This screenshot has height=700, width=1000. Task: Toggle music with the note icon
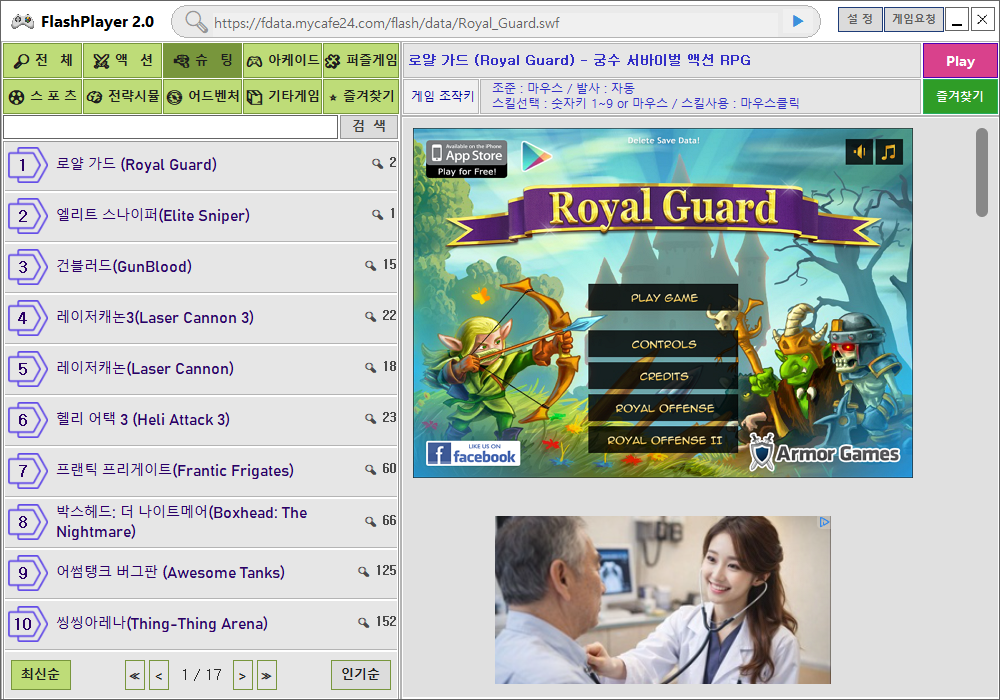889,152
